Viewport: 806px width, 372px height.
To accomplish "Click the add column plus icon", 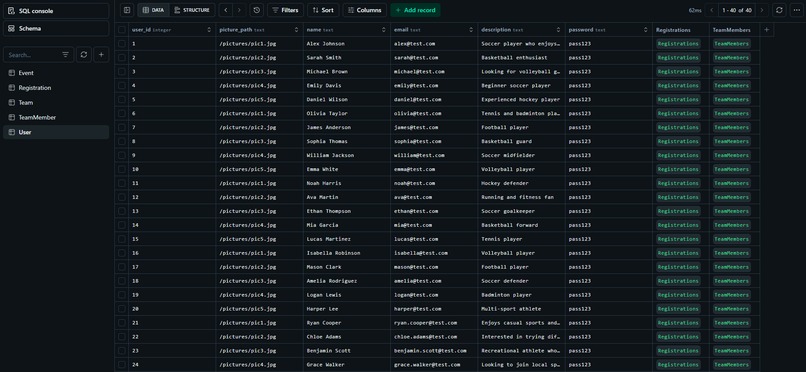I will pyautogui.click(x=766, y=30).
